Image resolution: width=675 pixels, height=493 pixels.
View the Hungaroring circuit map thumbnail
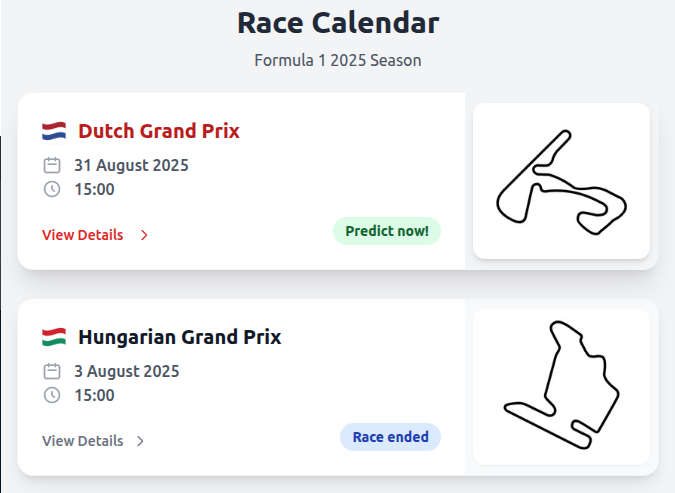tap(561, 387)
